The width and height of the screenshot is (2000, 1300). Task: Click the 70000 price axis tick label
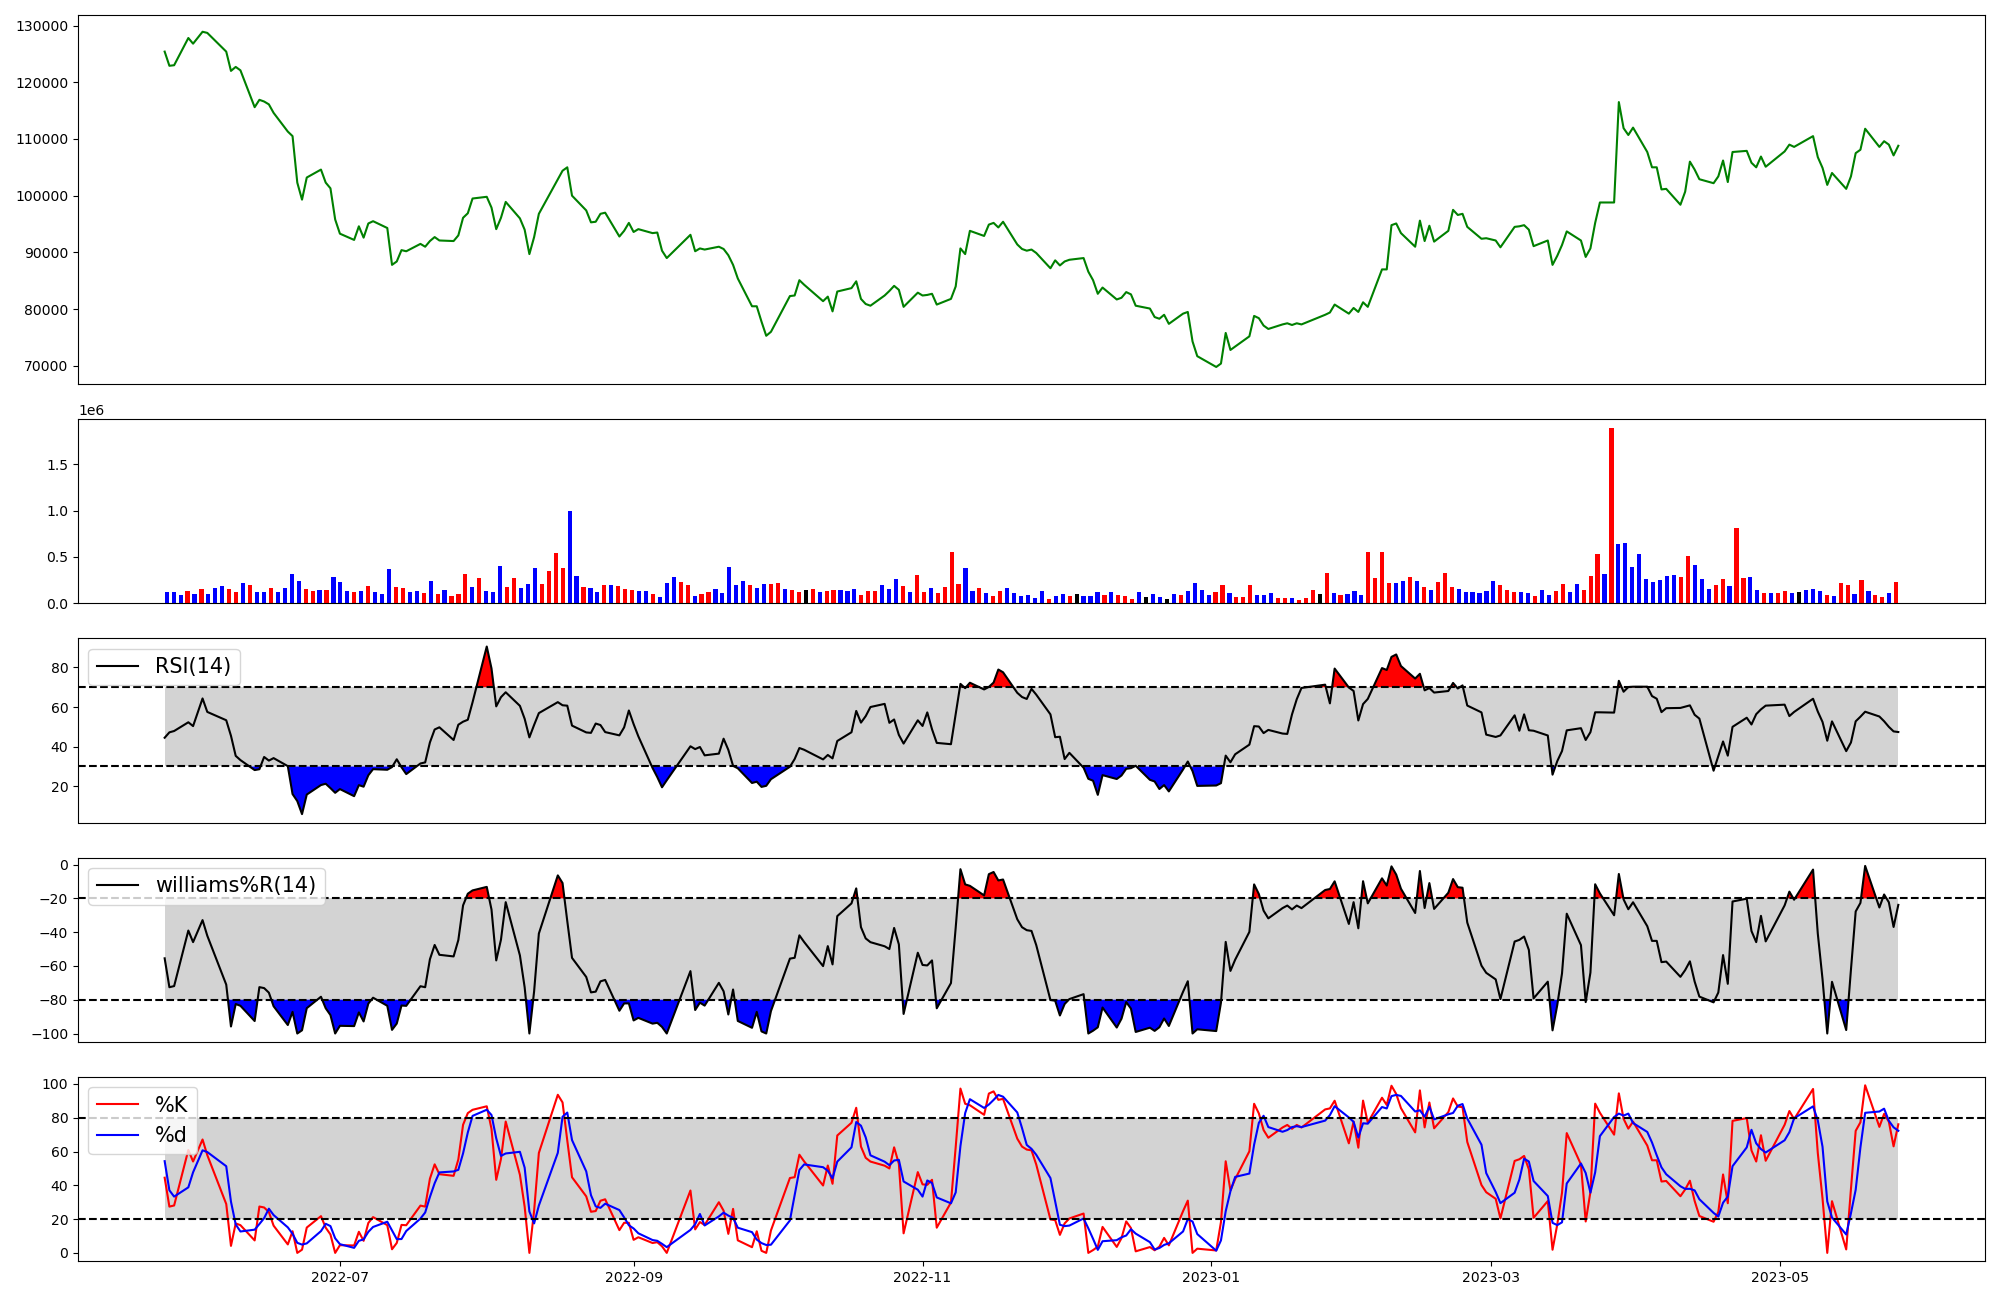coord(46,366)
